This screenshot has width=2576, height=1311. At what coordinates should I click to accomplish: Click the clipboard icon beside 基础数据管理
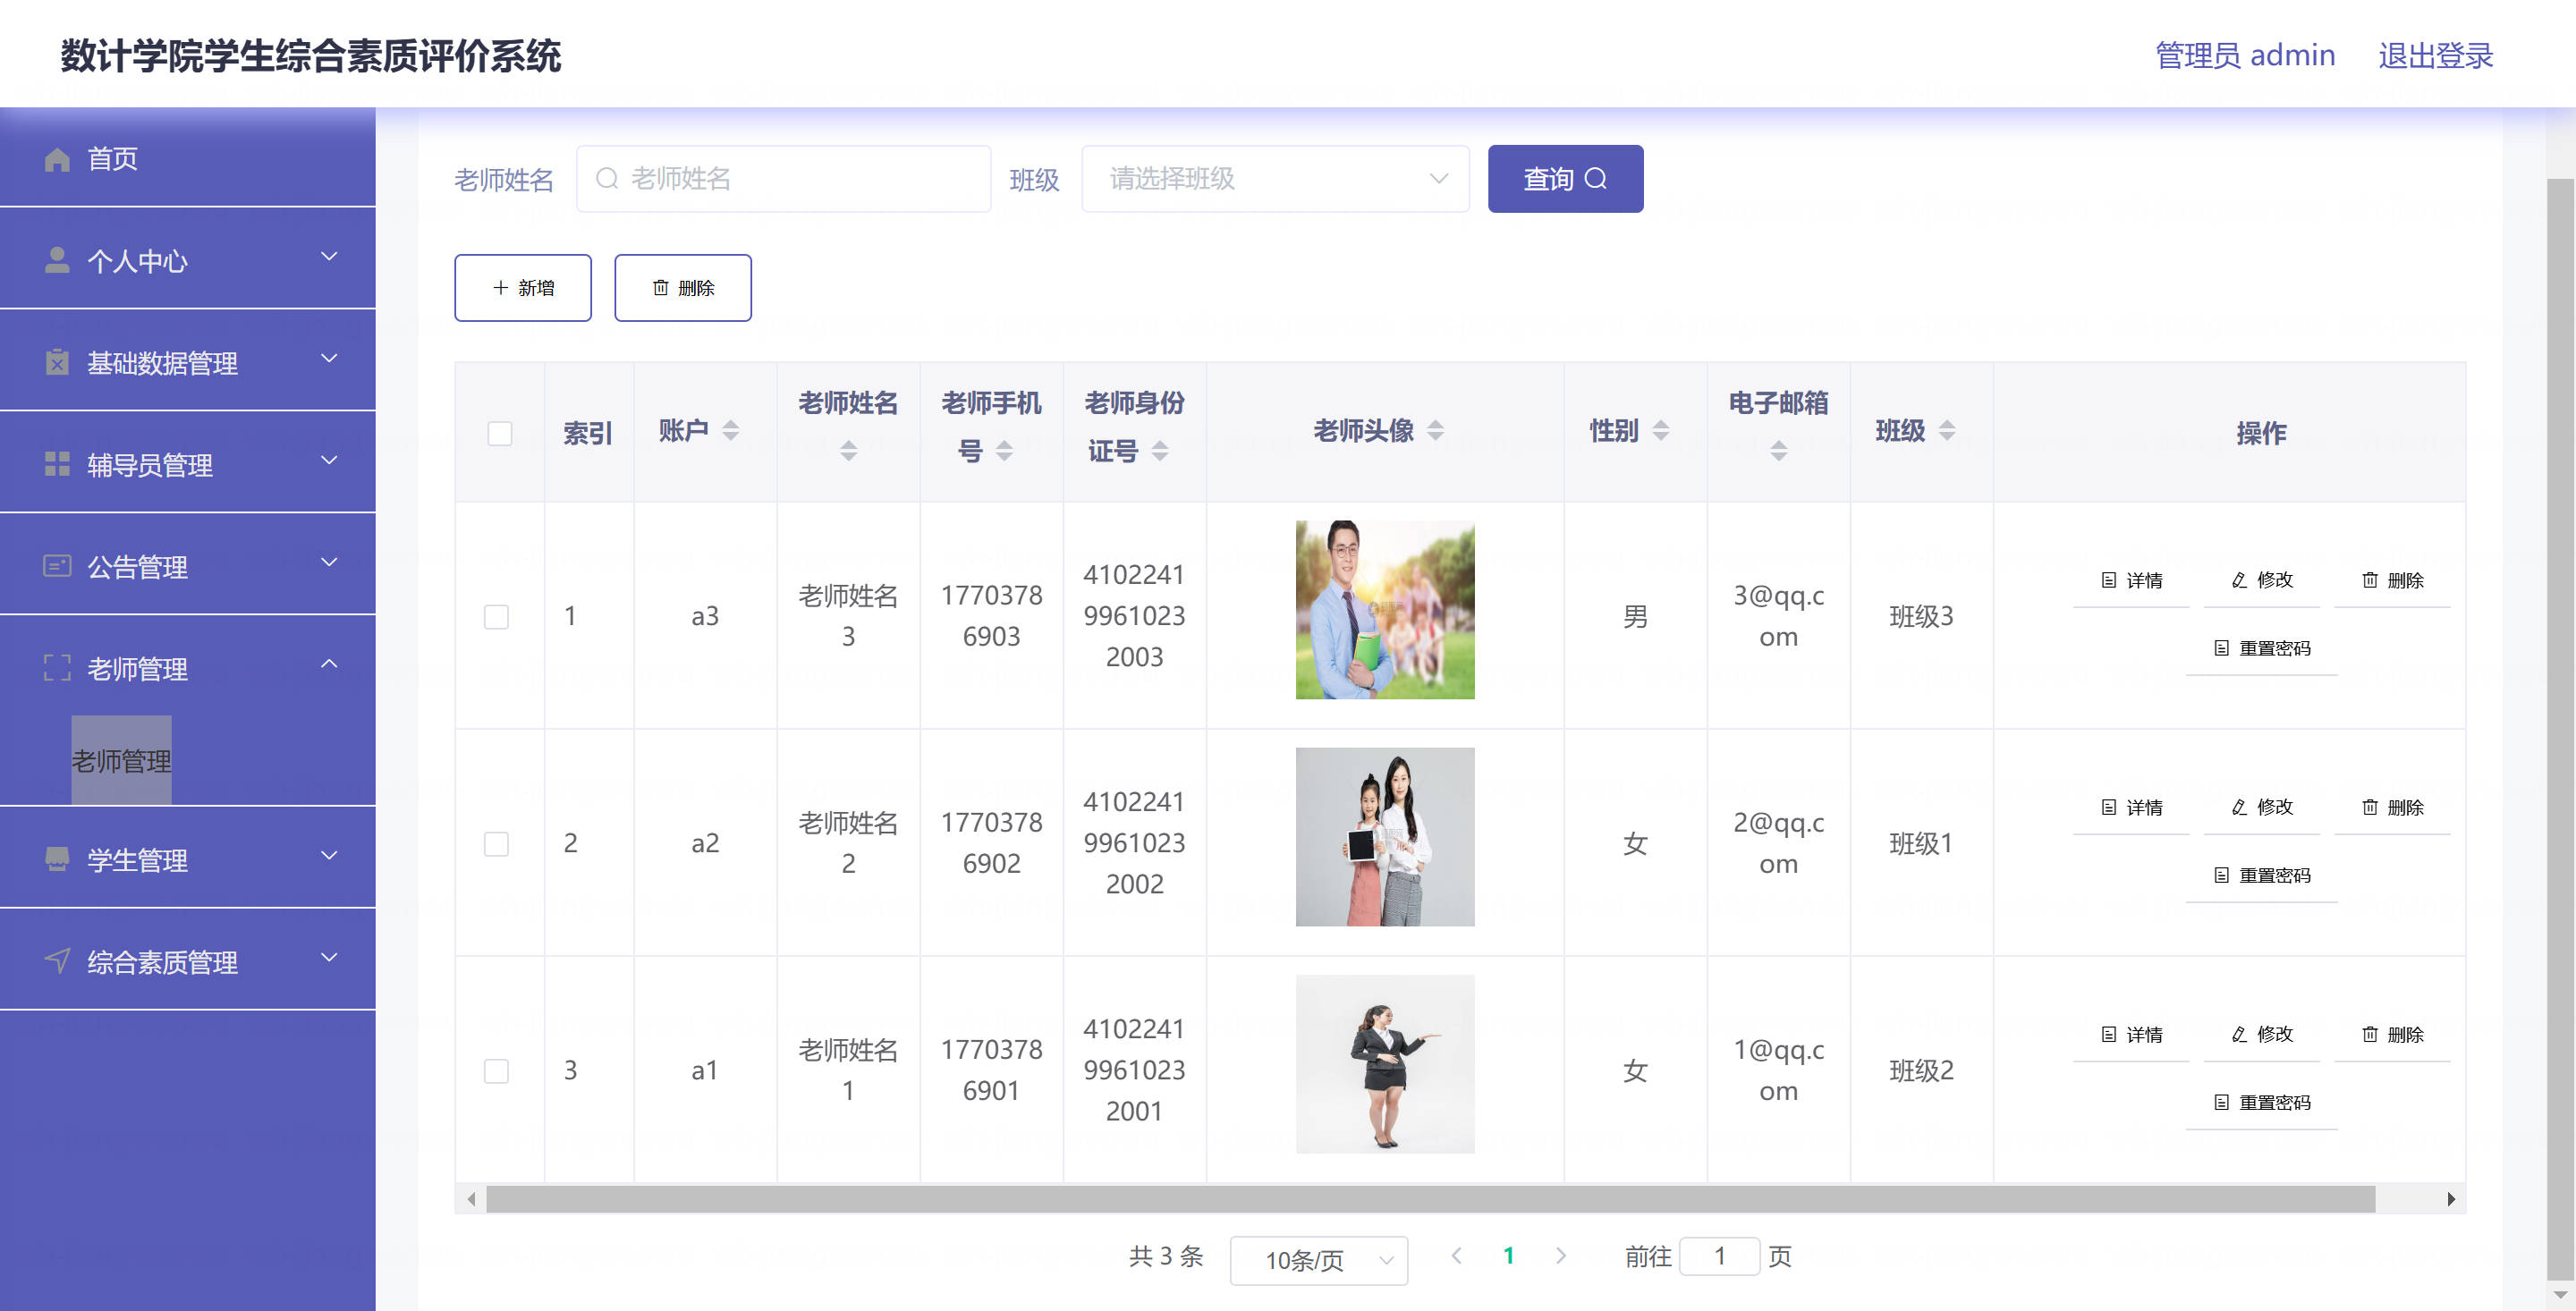tap(57, 362)
